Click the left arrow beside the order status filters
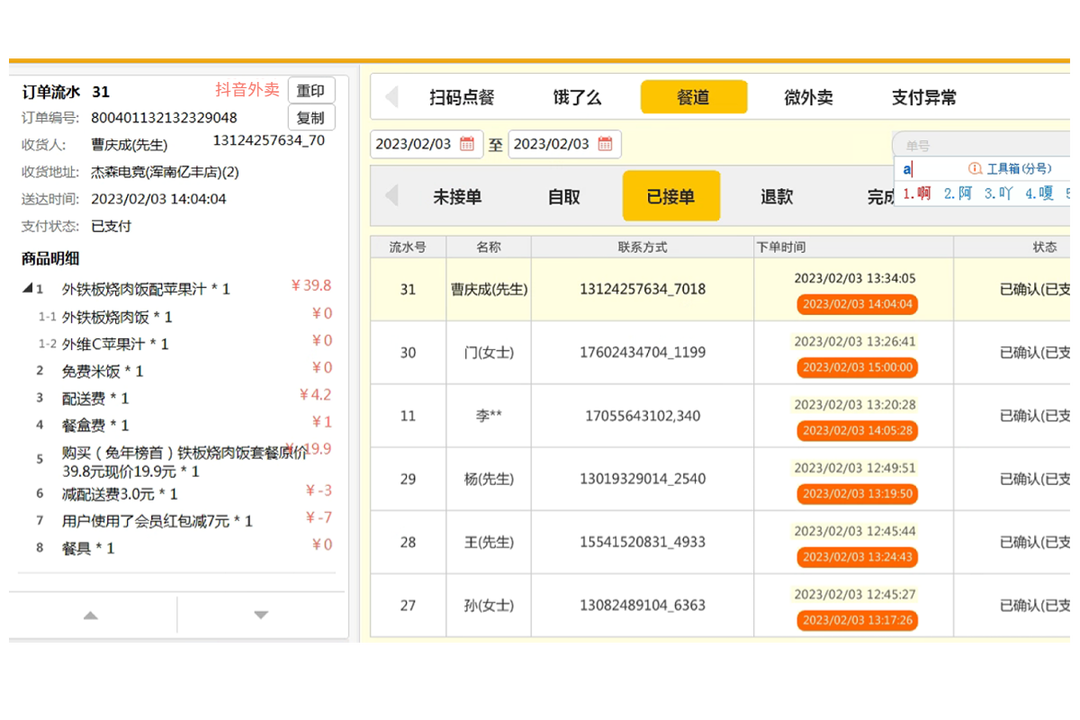This screenshot has width=1080, height=720. click(390, 197)
